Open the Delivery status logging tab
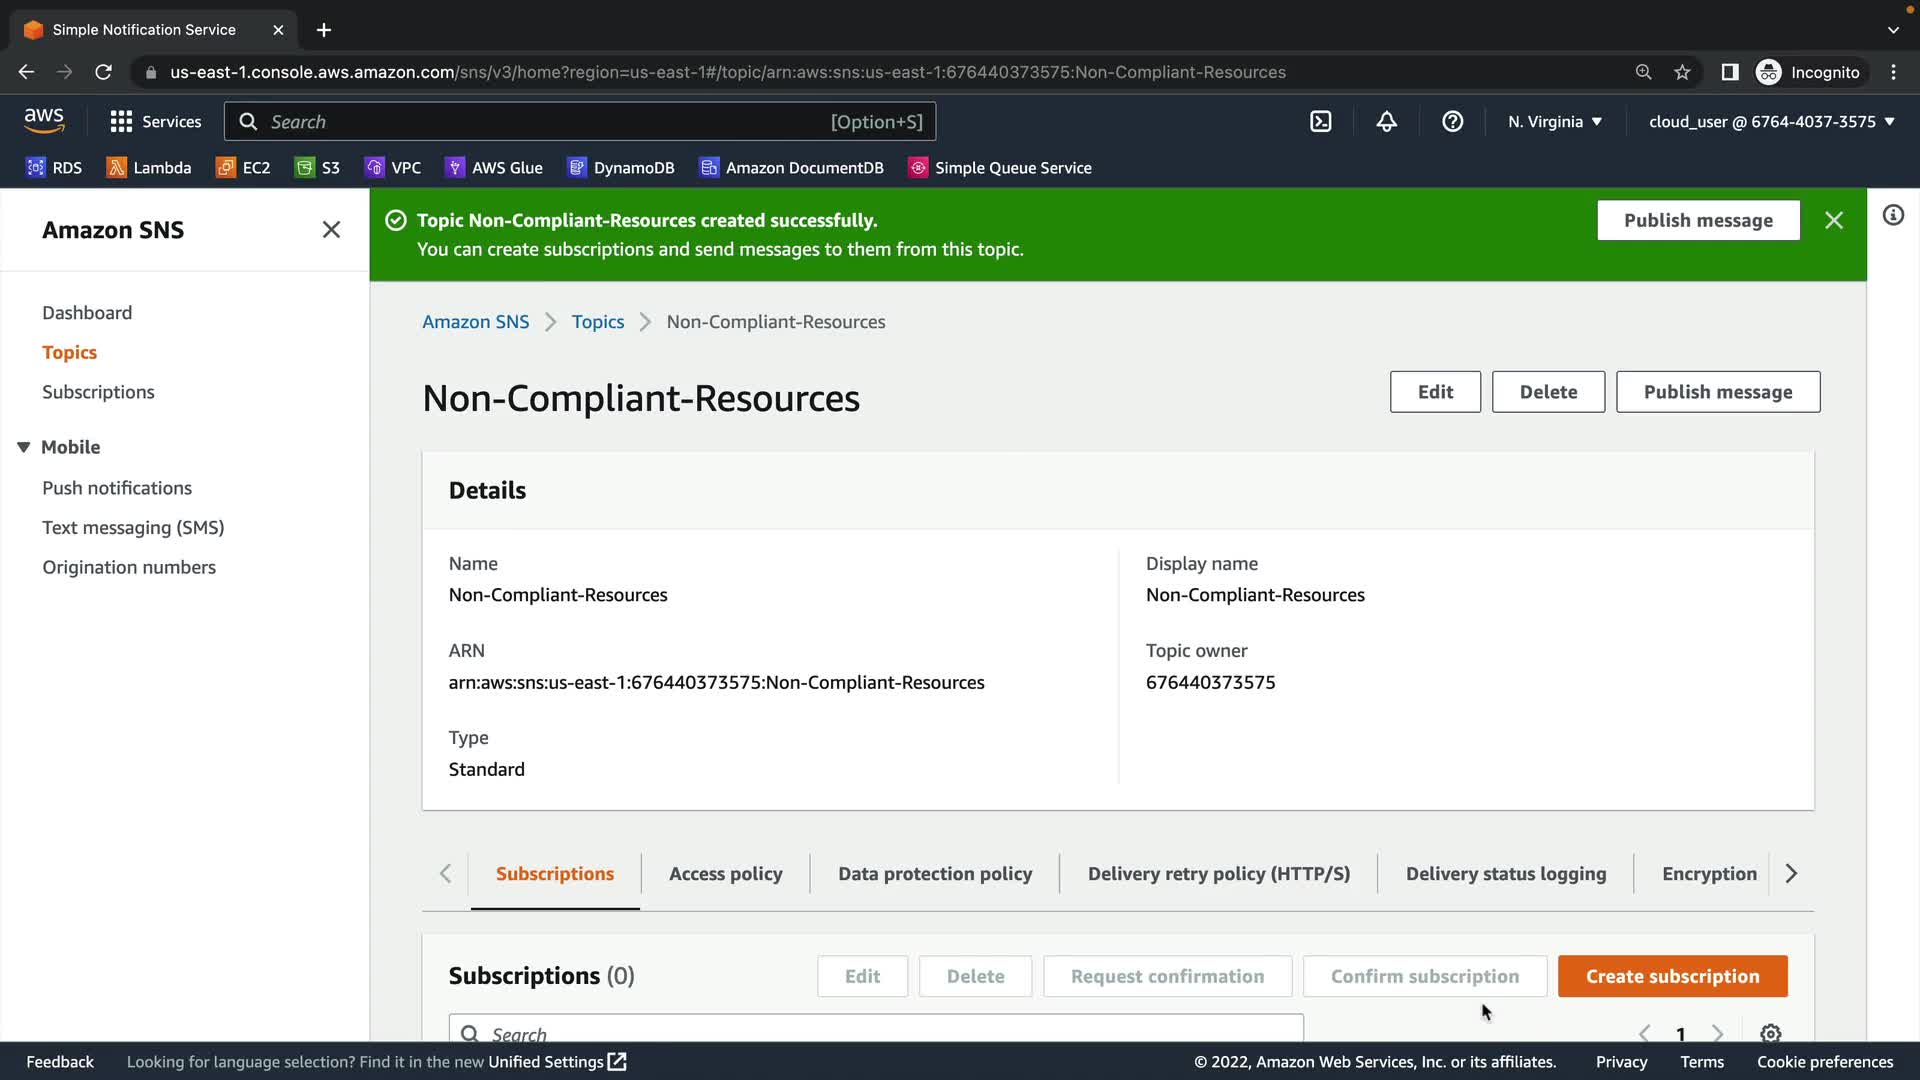The image size is (1920, 1080). [1505, 873]
